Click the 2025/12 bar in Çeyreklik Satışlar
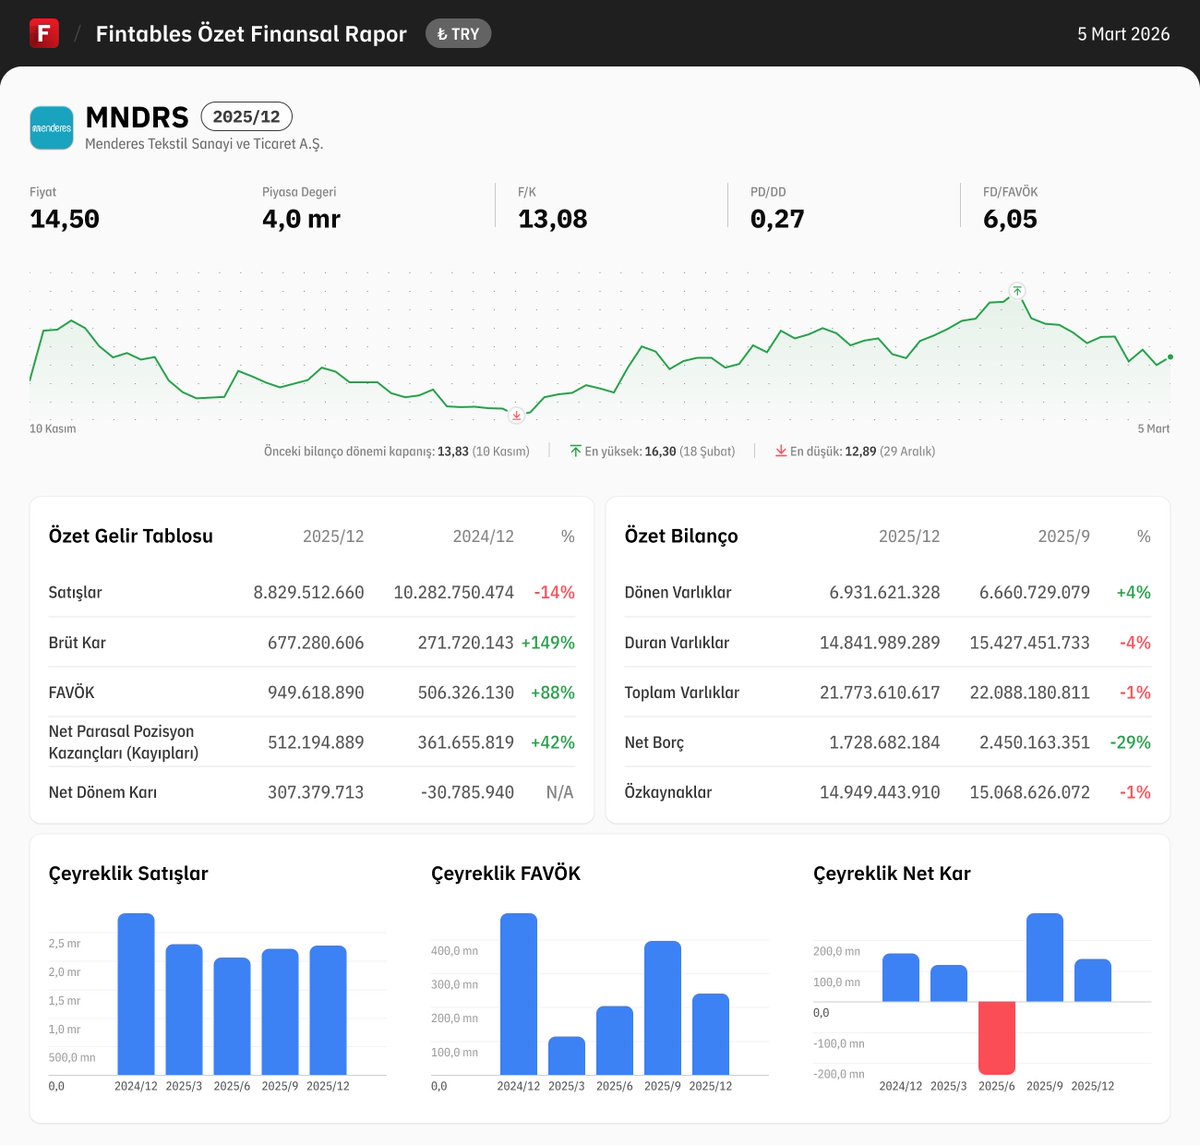 [x=328, y=1010]
